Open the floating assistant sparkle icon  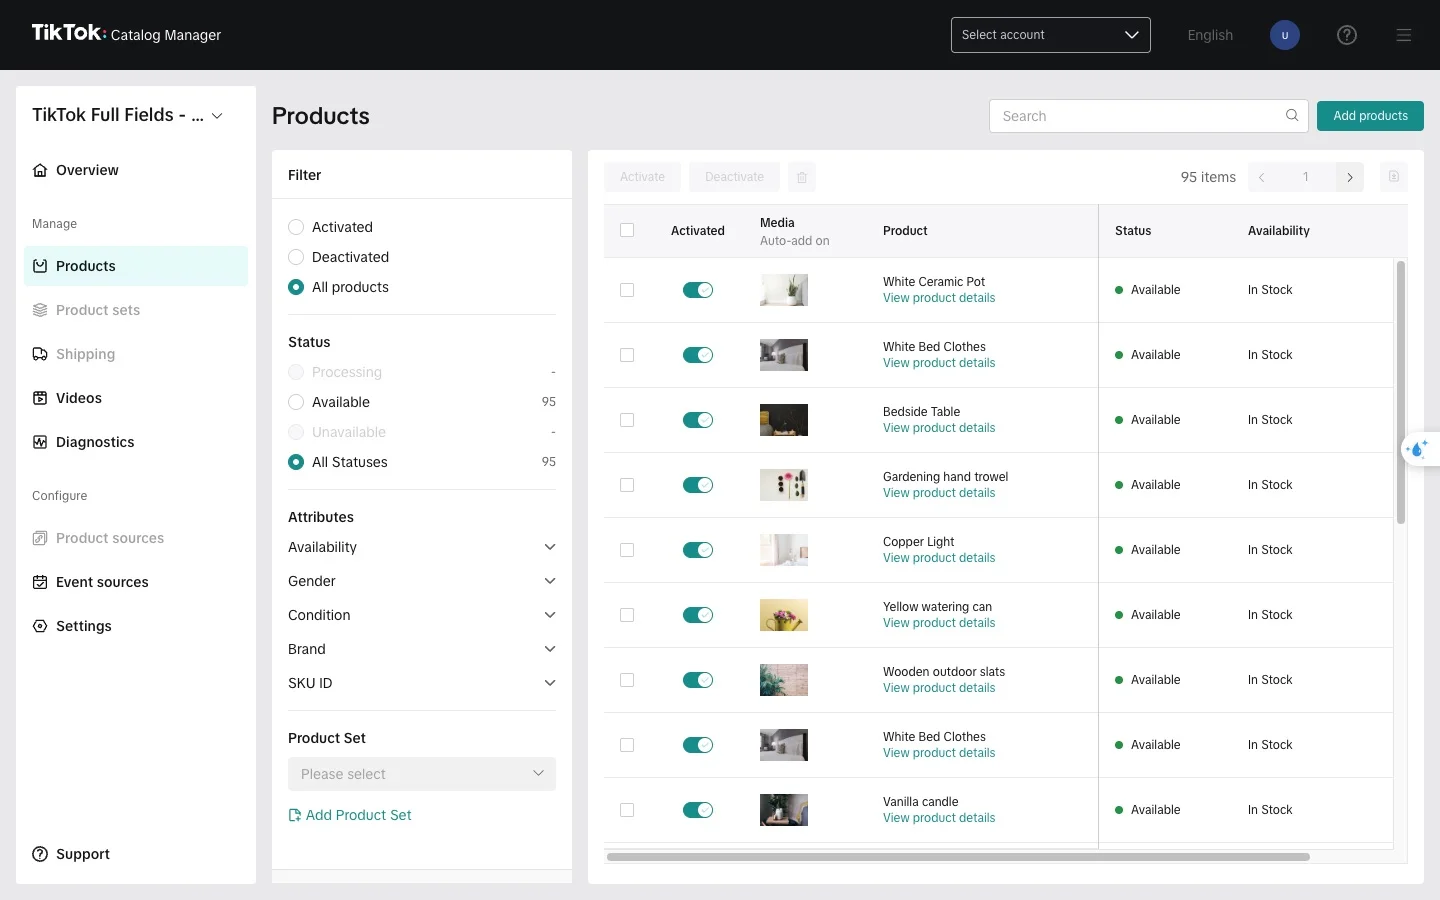coord(1418,450)
